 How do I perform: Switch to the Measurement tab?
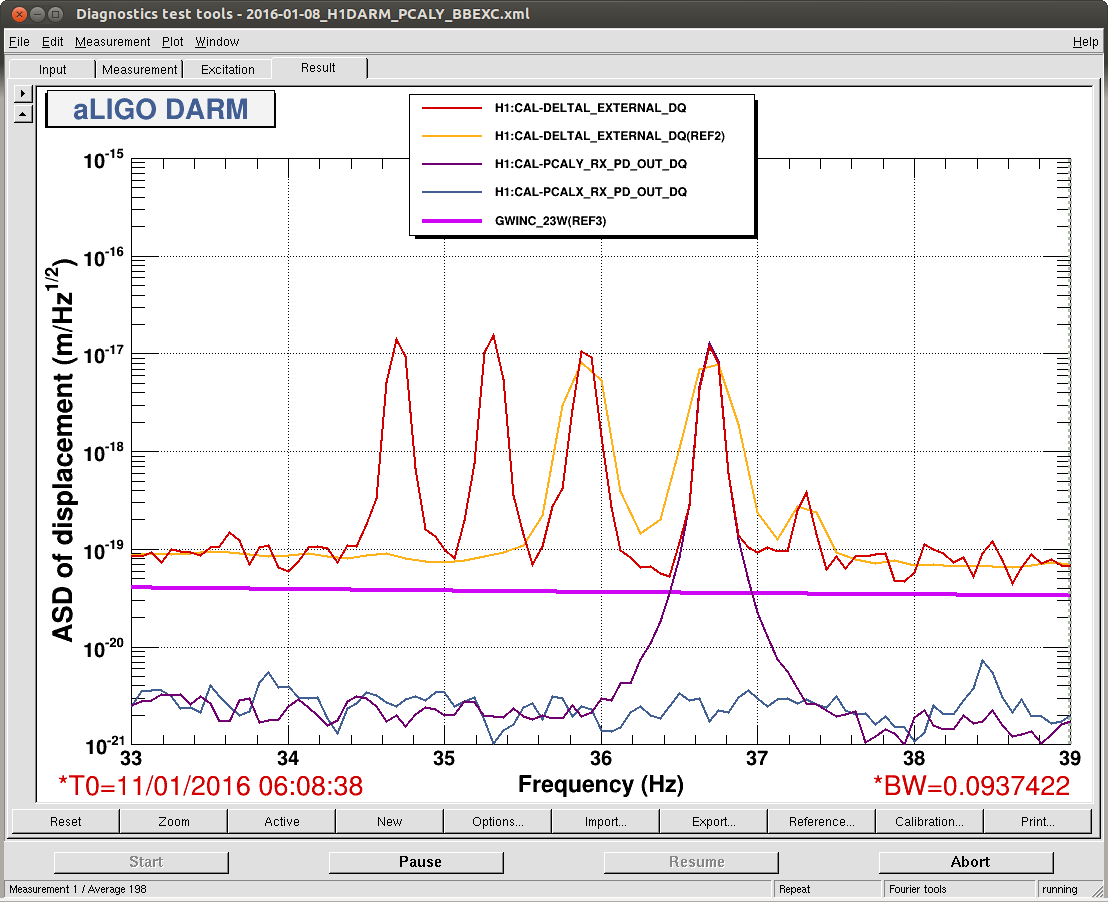pyautogui.click(x=139, y=69)
